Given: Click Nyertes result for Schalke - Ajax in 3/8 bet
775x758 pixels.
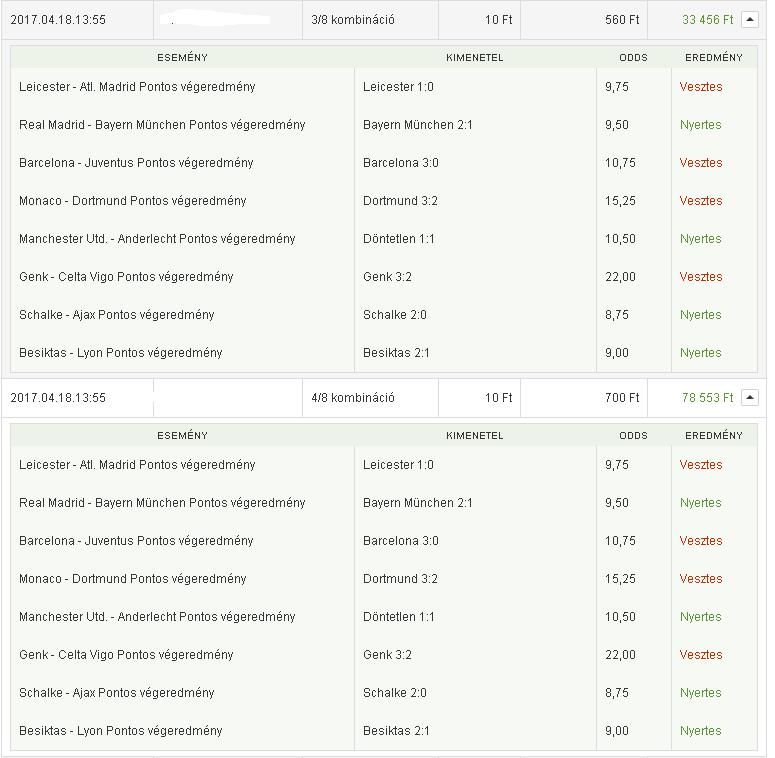Looking at the screenshot, I should (700, 315).
